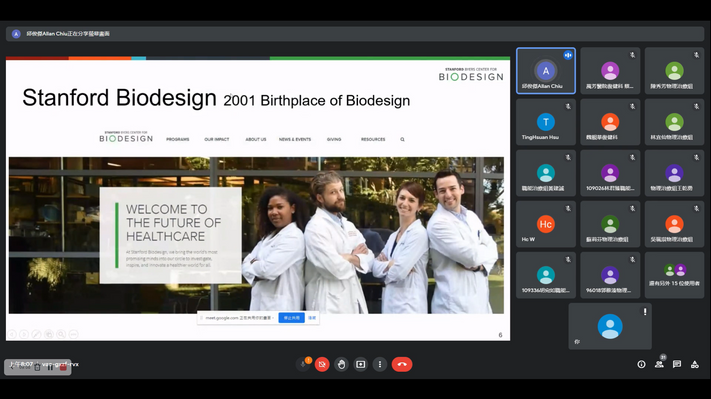Click Allan Chiu's blue speaking indicator

(x=568, y=55)
